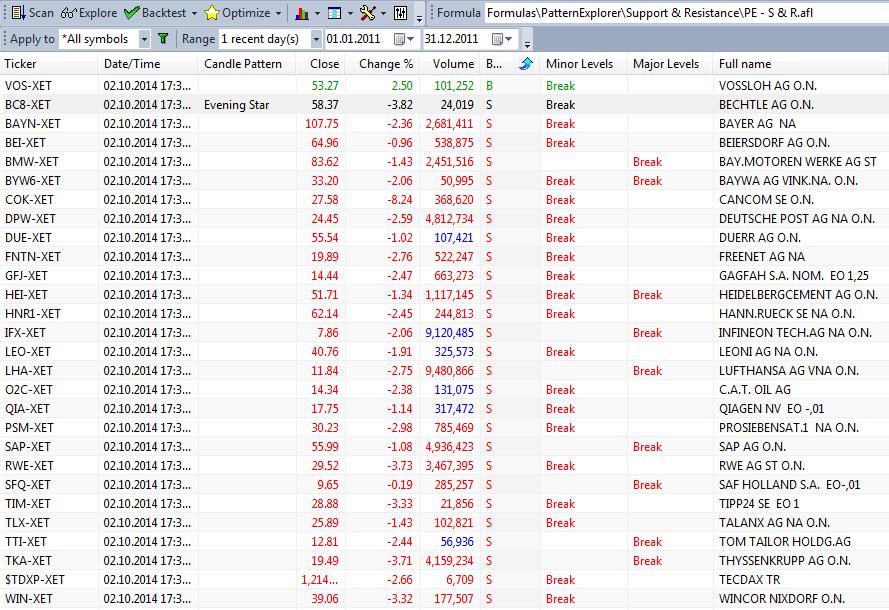
Task: Select the QIA-XET ticker
Action: tap(27, 409)
